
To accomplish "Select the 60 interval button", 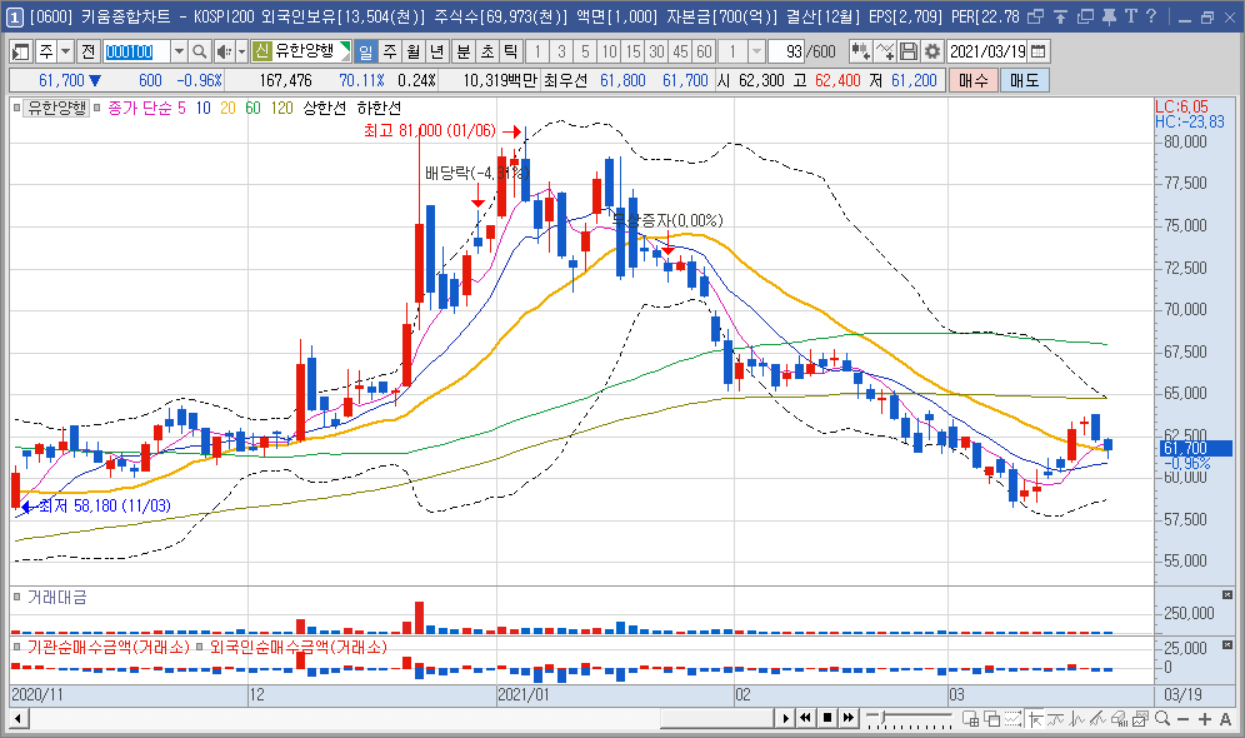I will coord(704,51).
